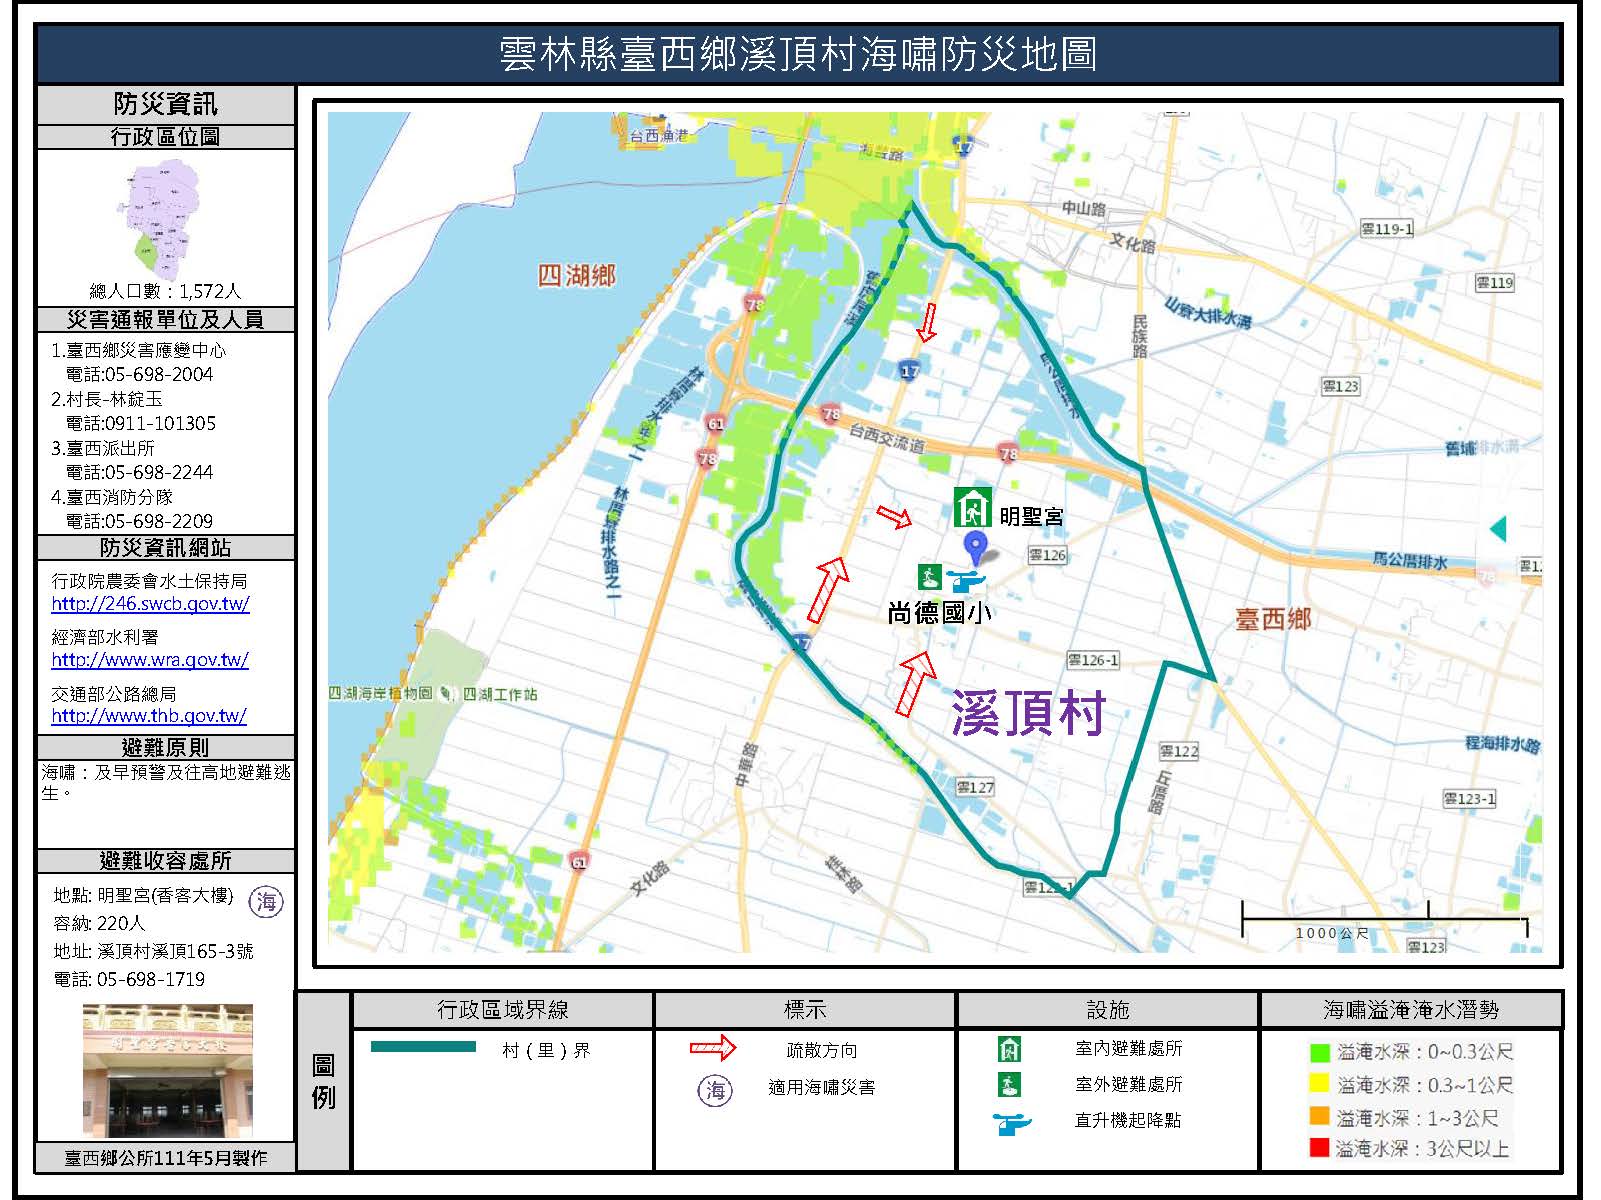Click the legend helicopter icon 直升機起降點
The image size is (1601, 1200).
pos(1012,1123)
